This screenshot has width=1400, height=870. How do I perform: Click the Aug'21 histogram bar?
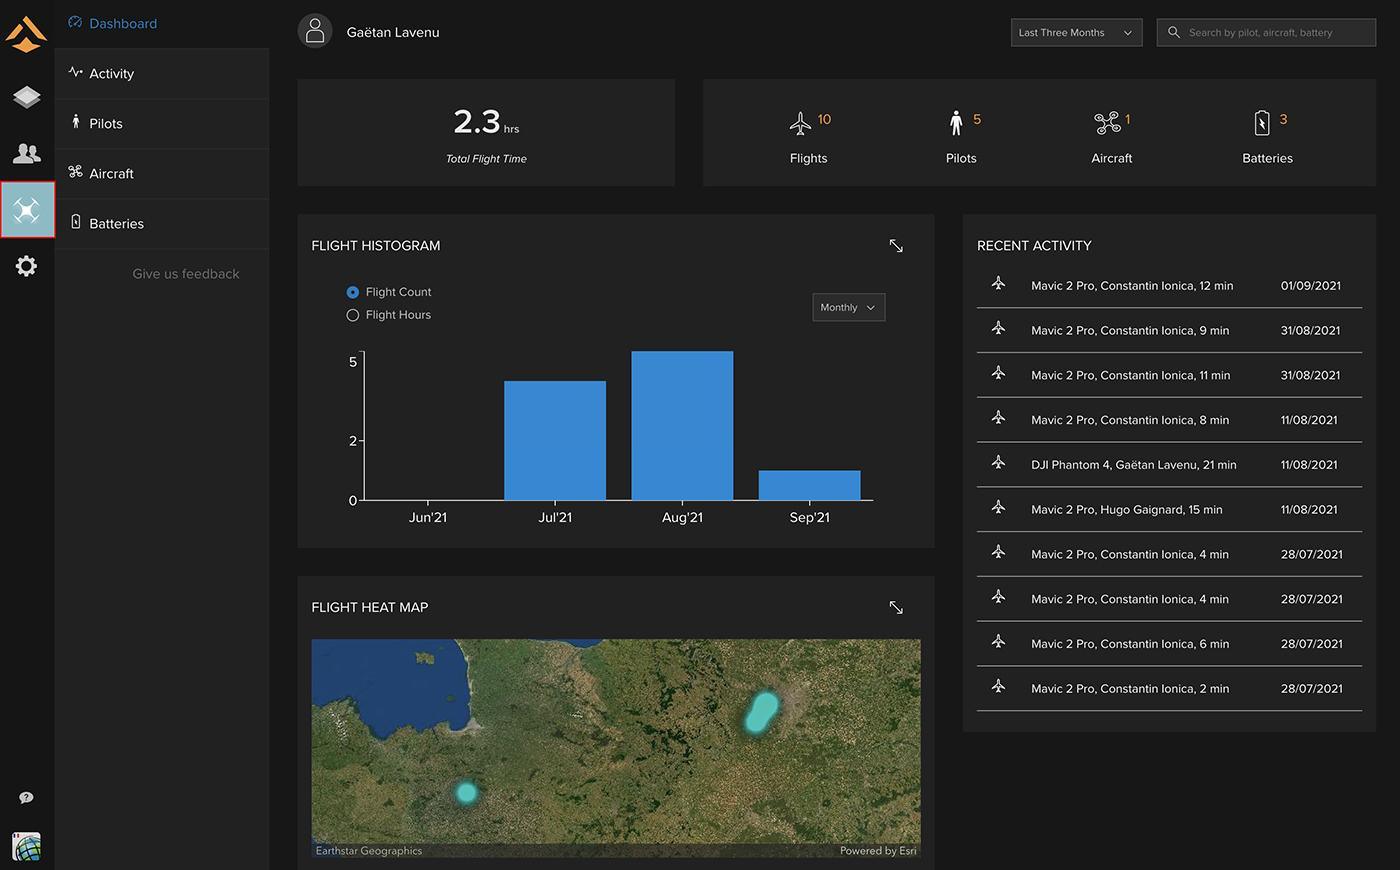(682, 426)
